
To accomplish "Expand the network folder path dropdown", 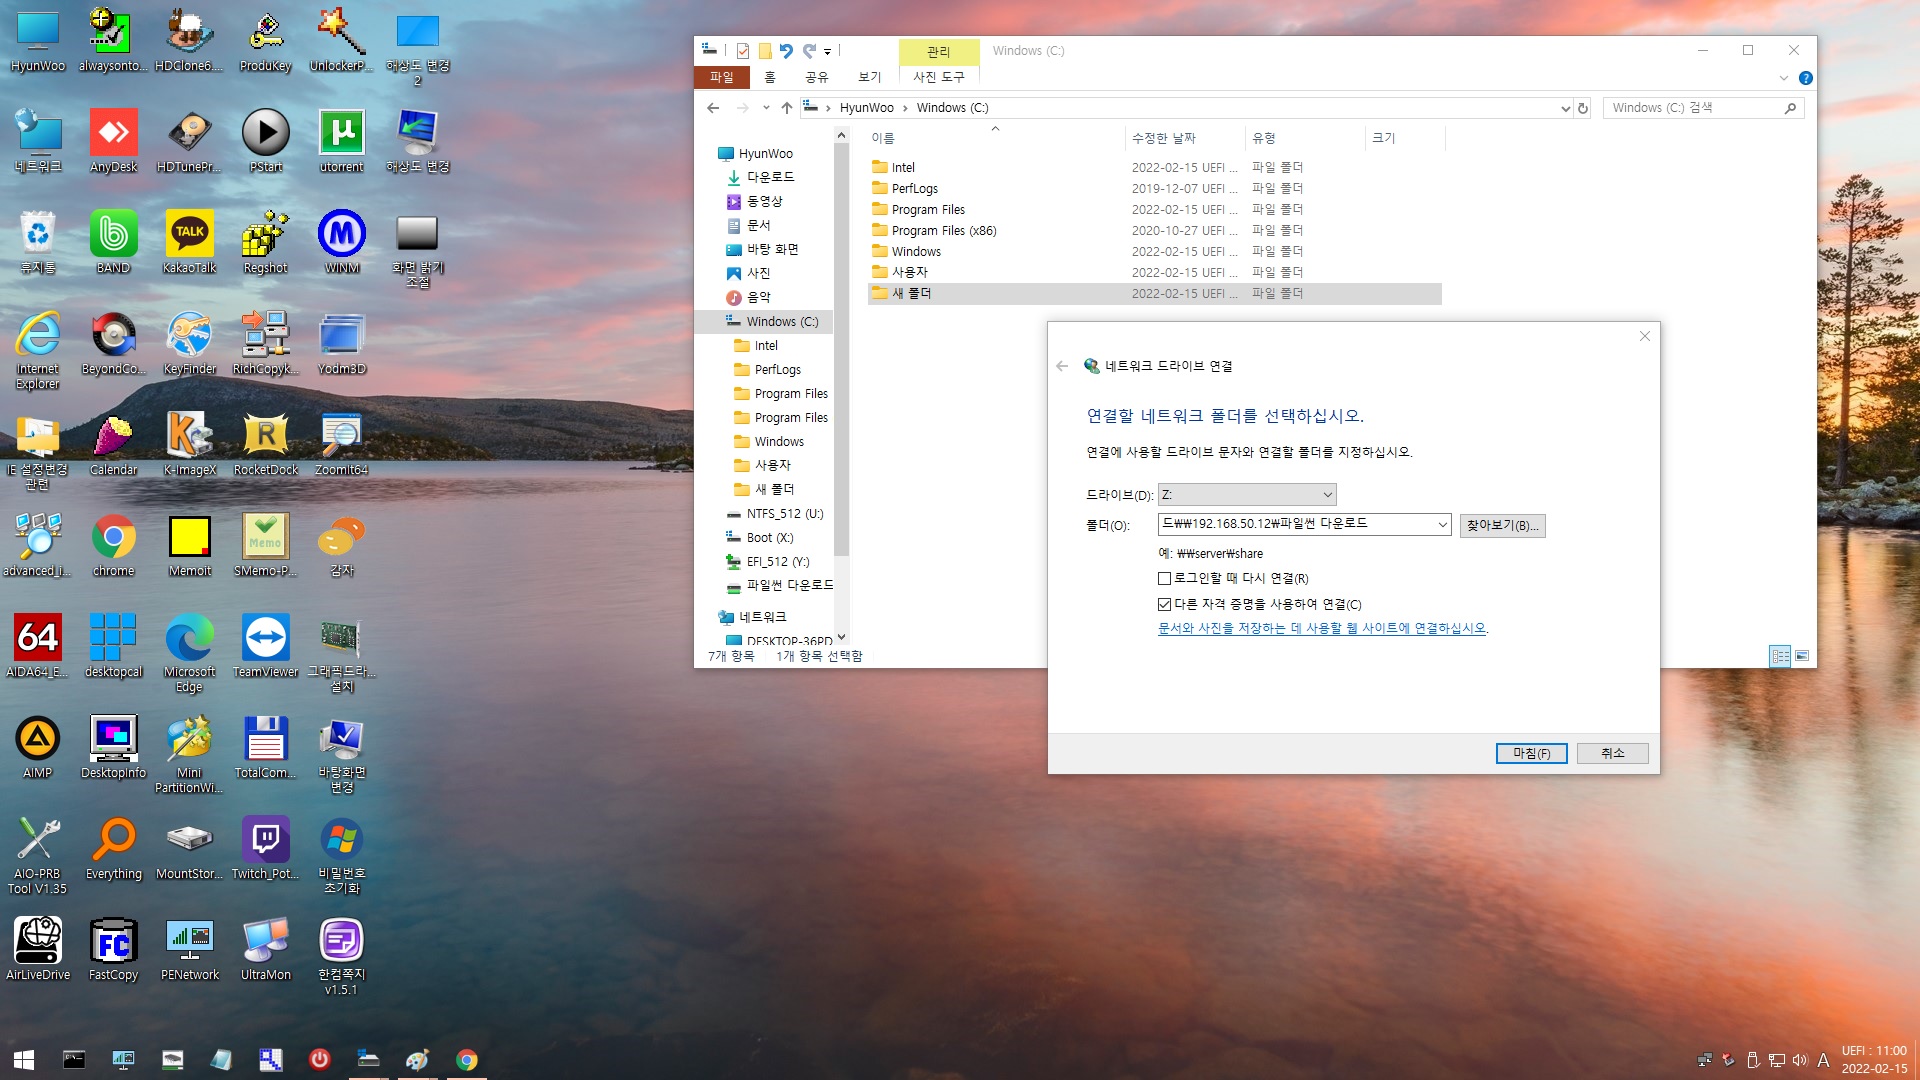I will point(1442,525).
